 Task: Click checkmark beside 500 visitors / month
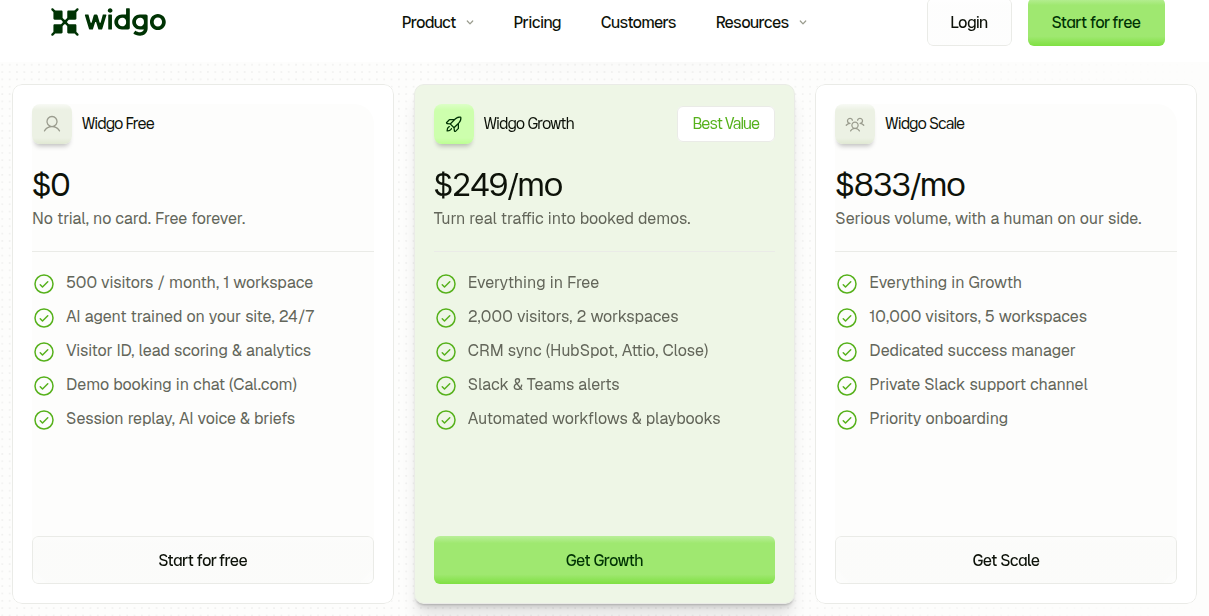[x=44, y=284]
